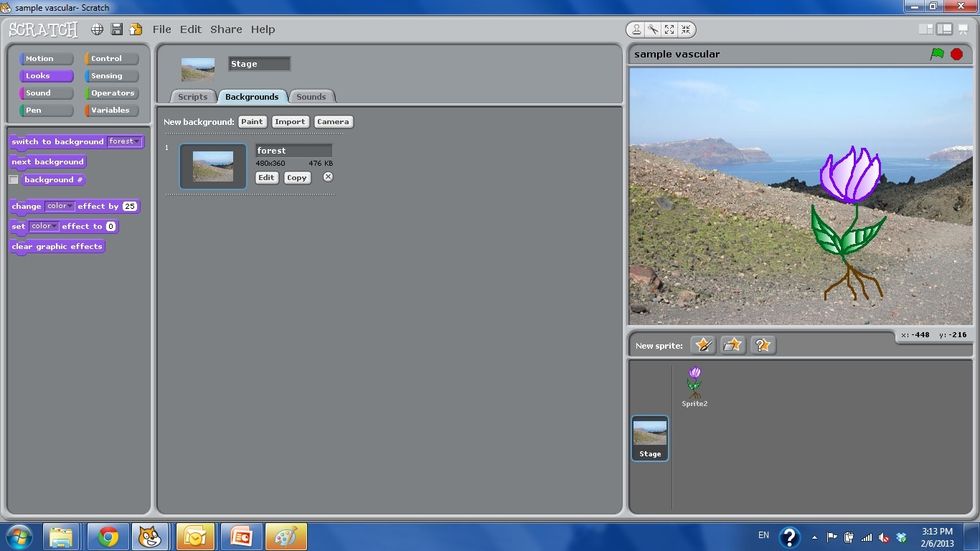This screenshot has width=980, height=551.
Task: Click Edit for the forest background
Action: (266, 177)
